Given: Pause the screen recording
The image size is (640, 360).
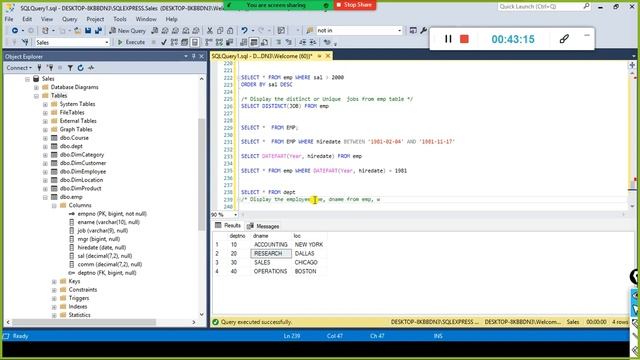Looking at the screenshot, I should (448, 39).
